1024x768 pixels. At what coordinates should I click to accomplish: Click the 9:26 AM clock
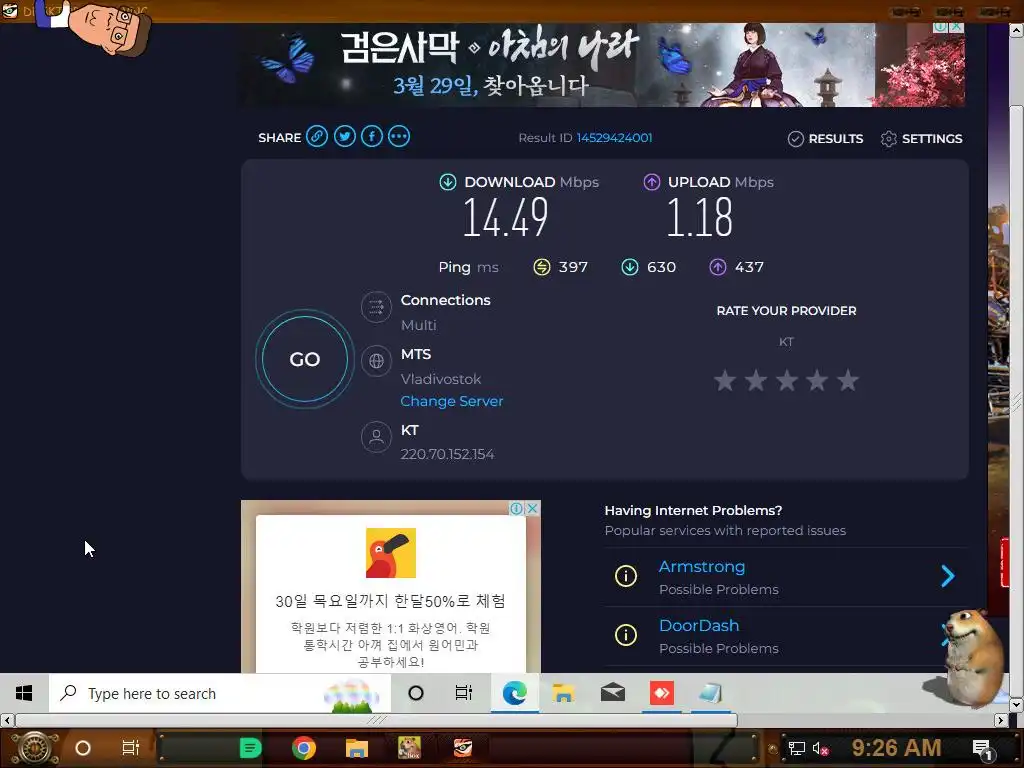pos(896,748)
